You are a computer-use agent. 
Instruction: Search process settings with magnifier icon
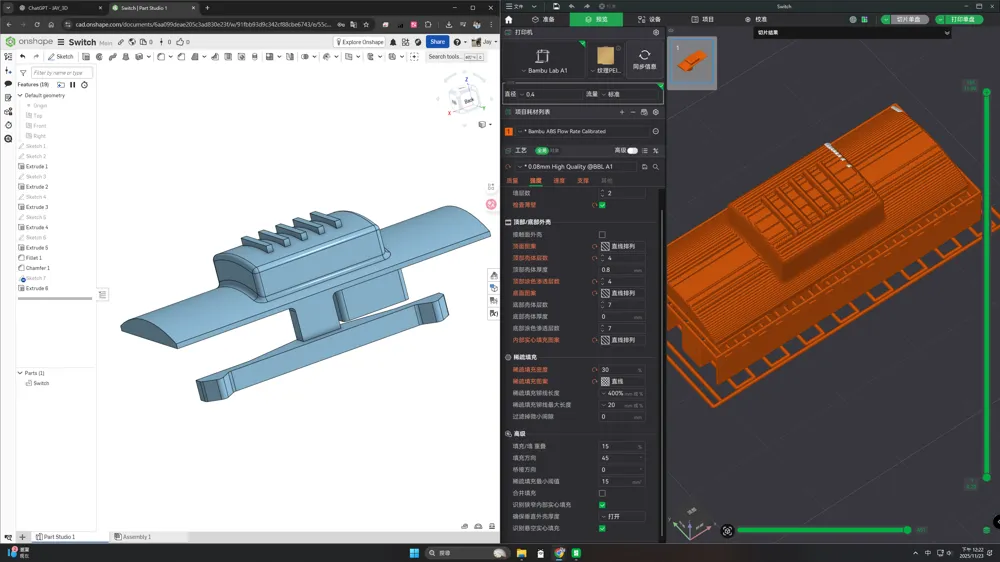click(656, 167)
